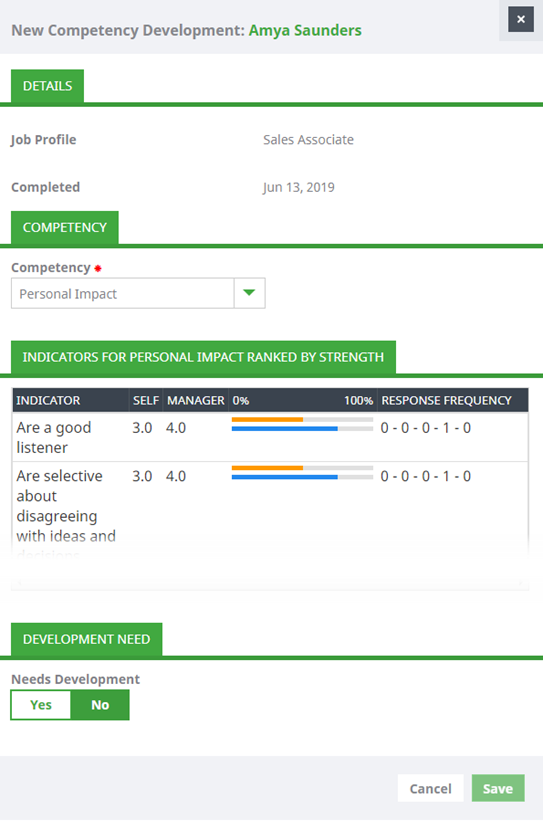543x830 pixels.
Task: Click response frequency of selective disagreeing row
Action: click(x=426, y=476)
